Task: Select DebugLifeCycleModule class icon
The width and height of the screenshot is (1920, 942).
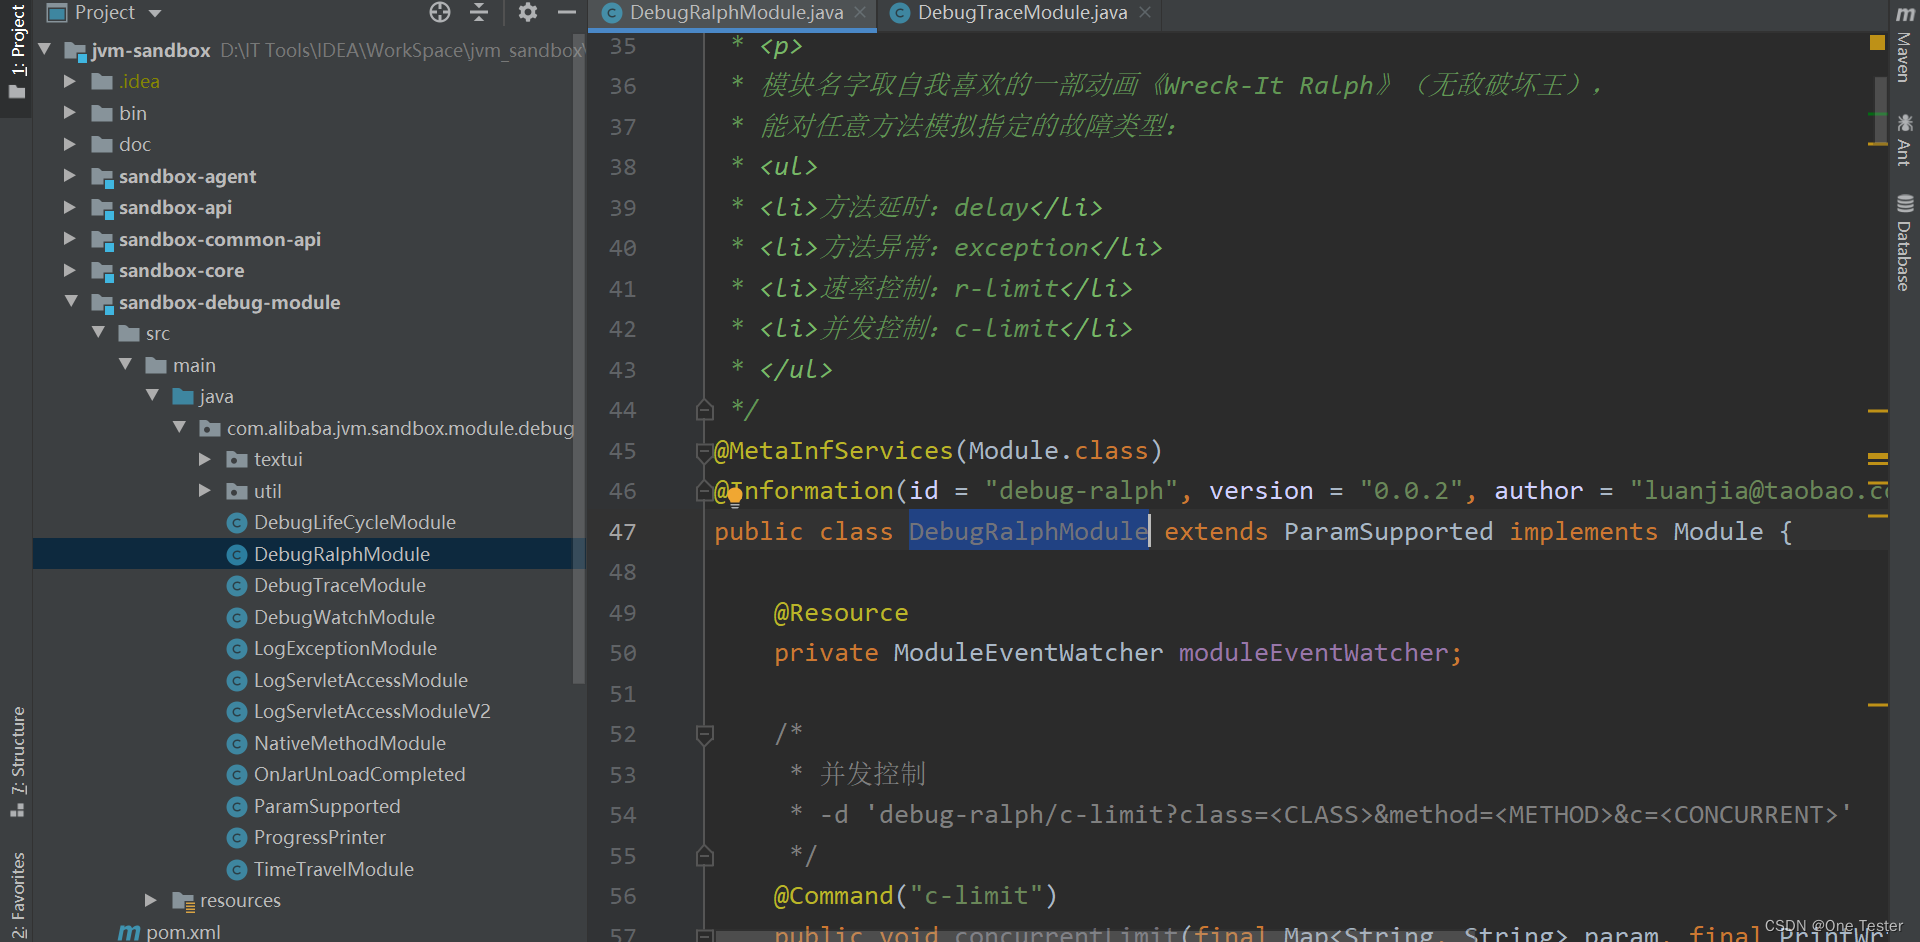Action: pos(237,523)
